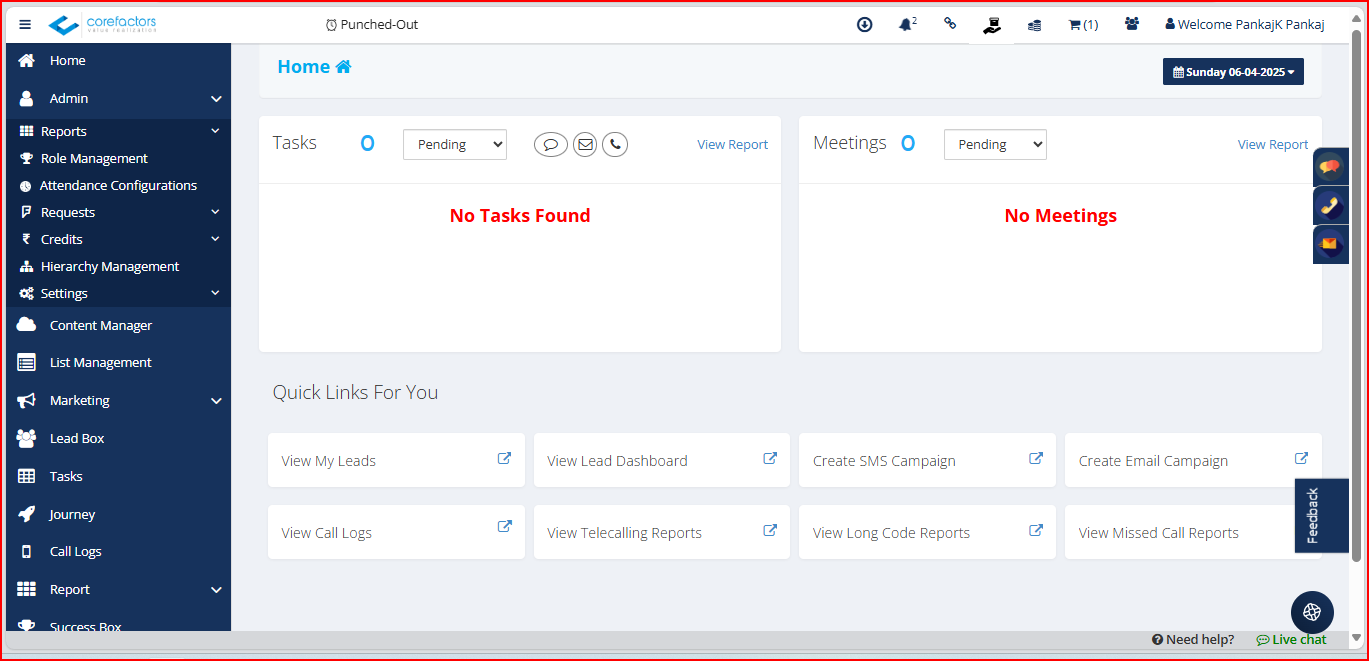Open List Management
This screenshot has width=1369, height=661.
[118, 363]
